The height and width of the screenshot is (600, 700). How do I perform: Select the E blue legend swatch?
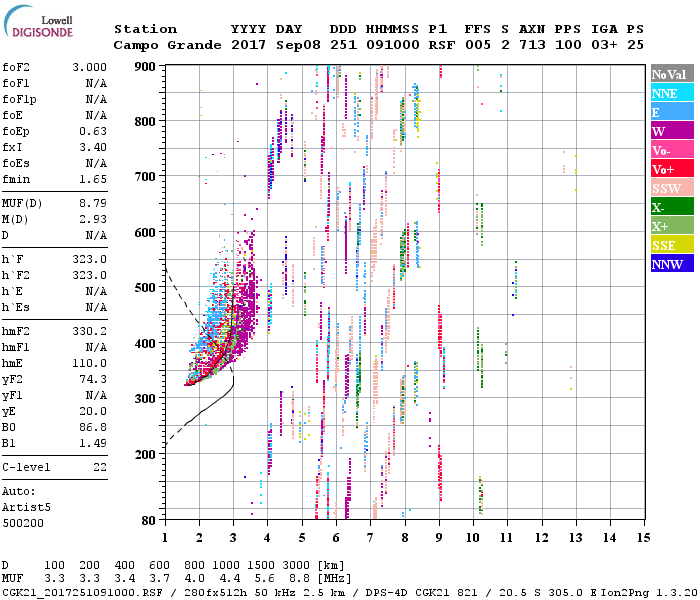click(x=672, y=112)
